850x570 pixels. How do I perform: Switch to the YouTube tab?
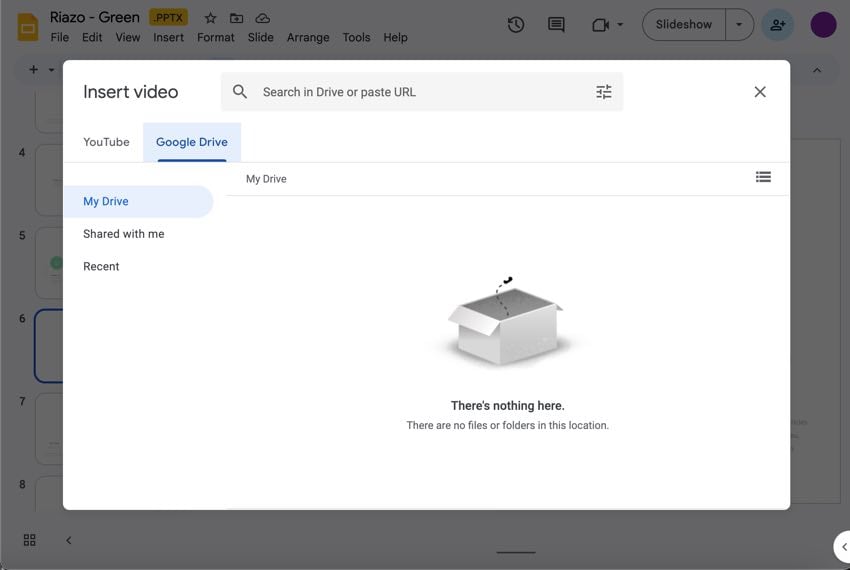pos(106,142)
